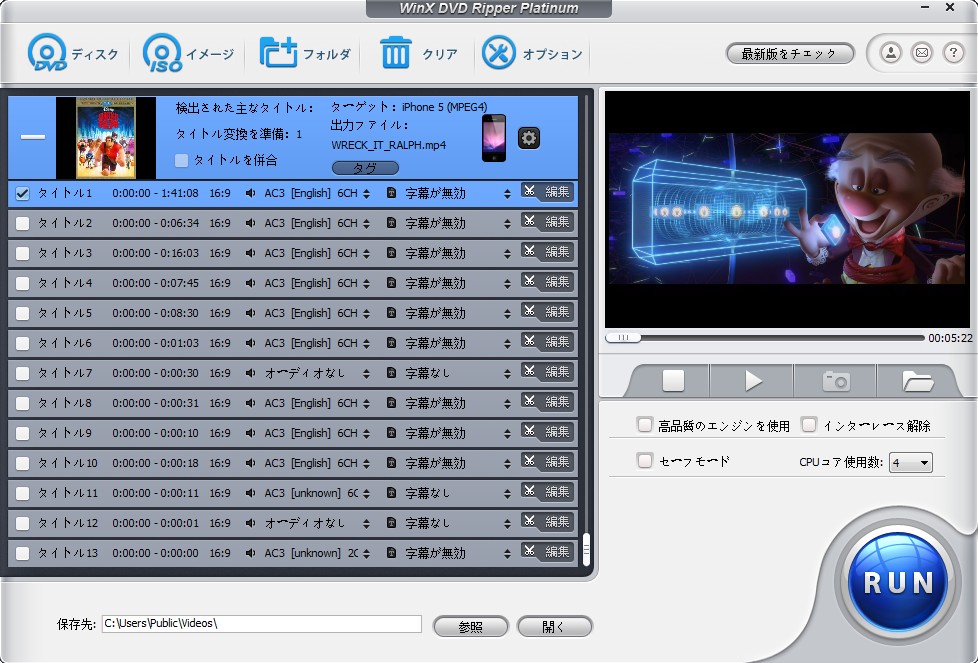The height and width of the screenshot is (663, 978).
Task: Open the ISO イメージ loader
Action: click(162, 53)
